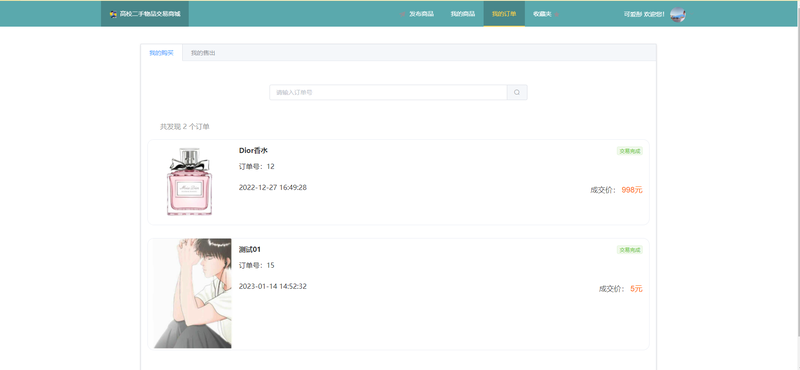This screenshot has width=800, height=370.
Task: Click the search magnifier icon button
Action: [x=517, y=92]
